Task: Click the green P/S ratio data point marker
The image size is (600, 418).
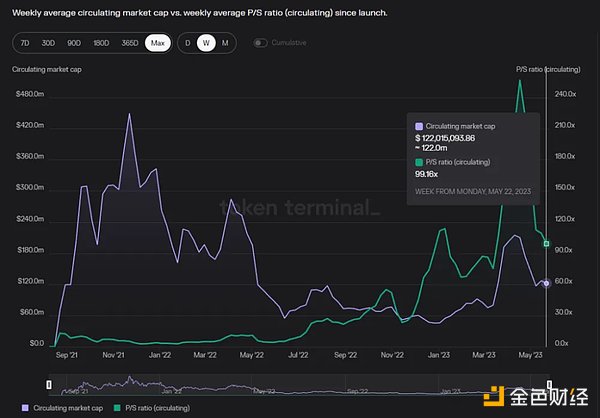Action: (546, 243)
